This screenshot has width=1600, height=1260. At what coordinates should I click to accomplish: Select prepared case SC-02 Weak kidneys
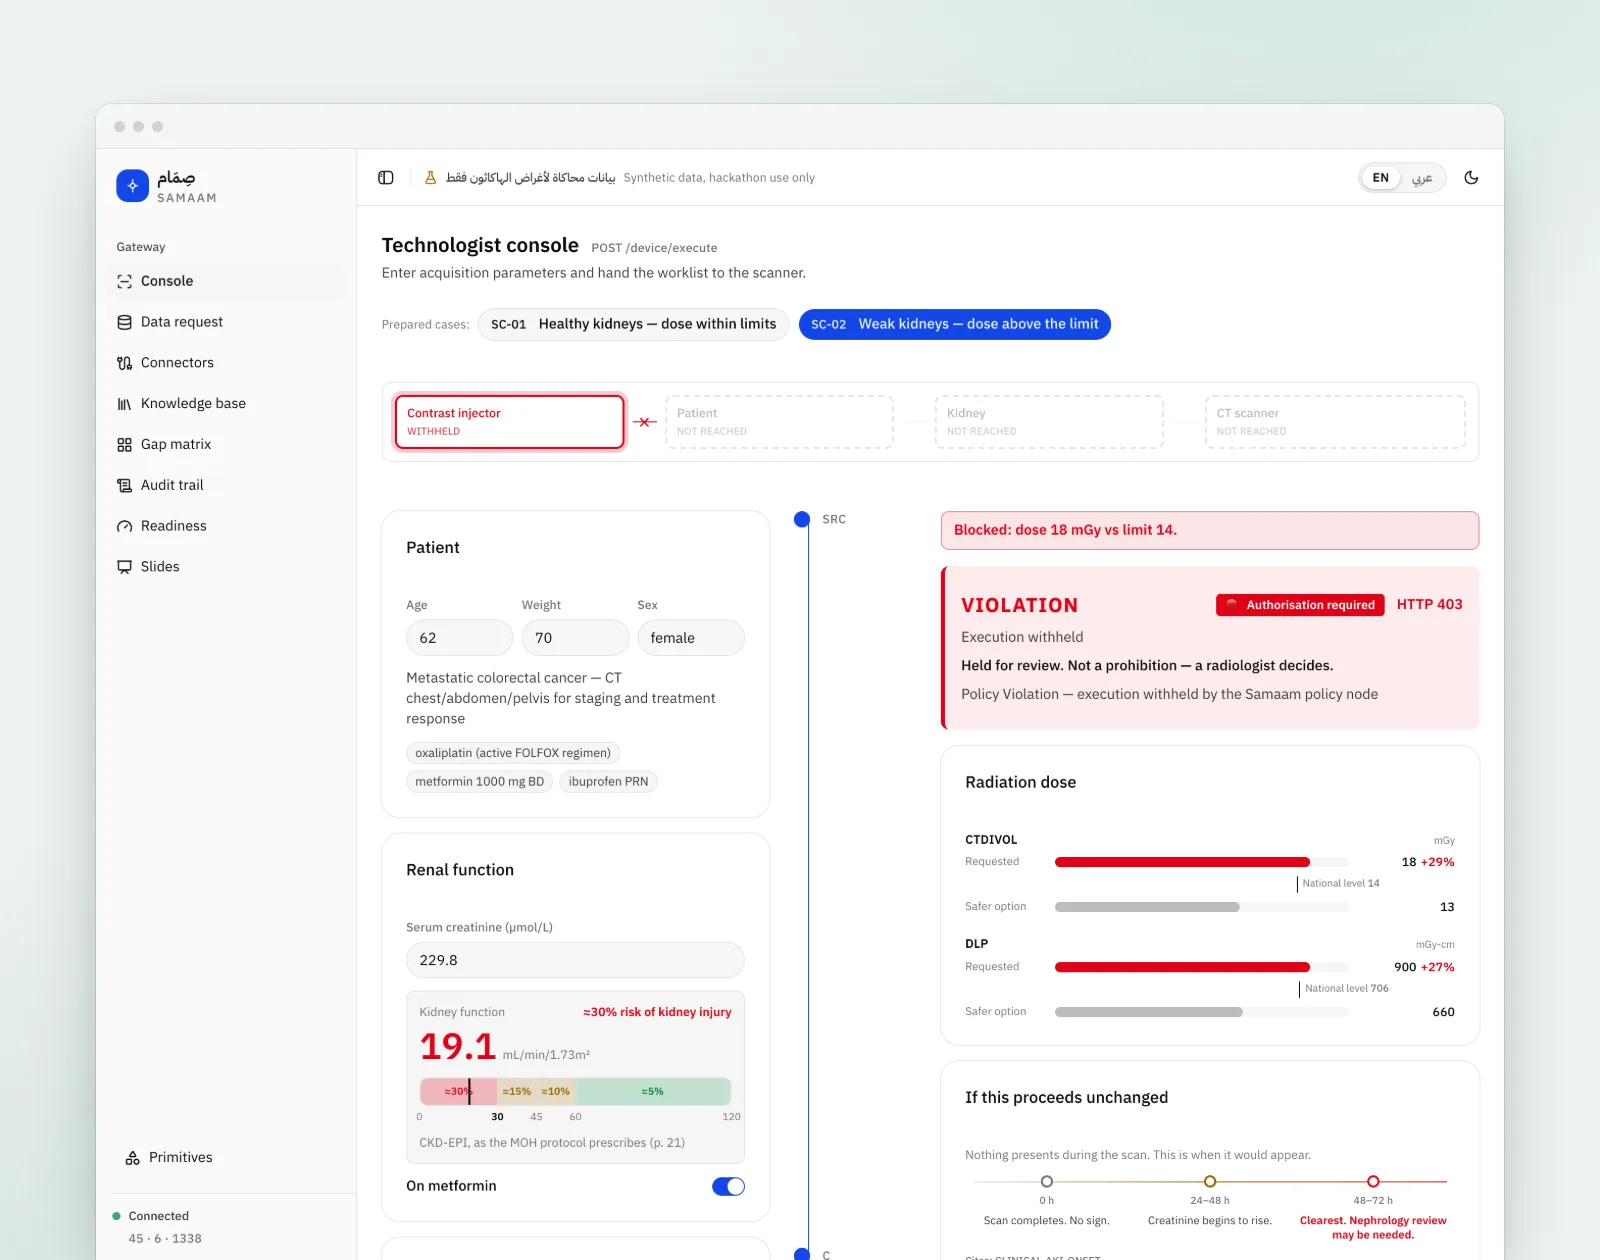(955, 324)
